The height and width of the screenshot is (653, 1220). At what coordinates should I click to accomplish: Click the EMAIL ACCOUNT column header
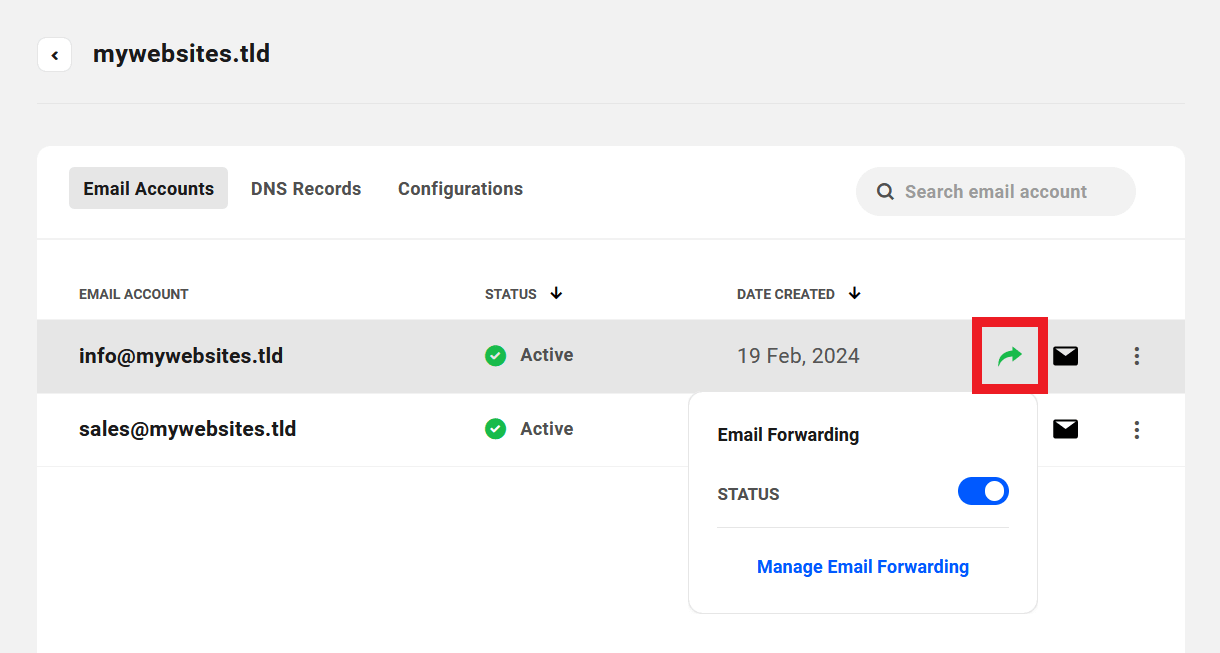[134, 294]
